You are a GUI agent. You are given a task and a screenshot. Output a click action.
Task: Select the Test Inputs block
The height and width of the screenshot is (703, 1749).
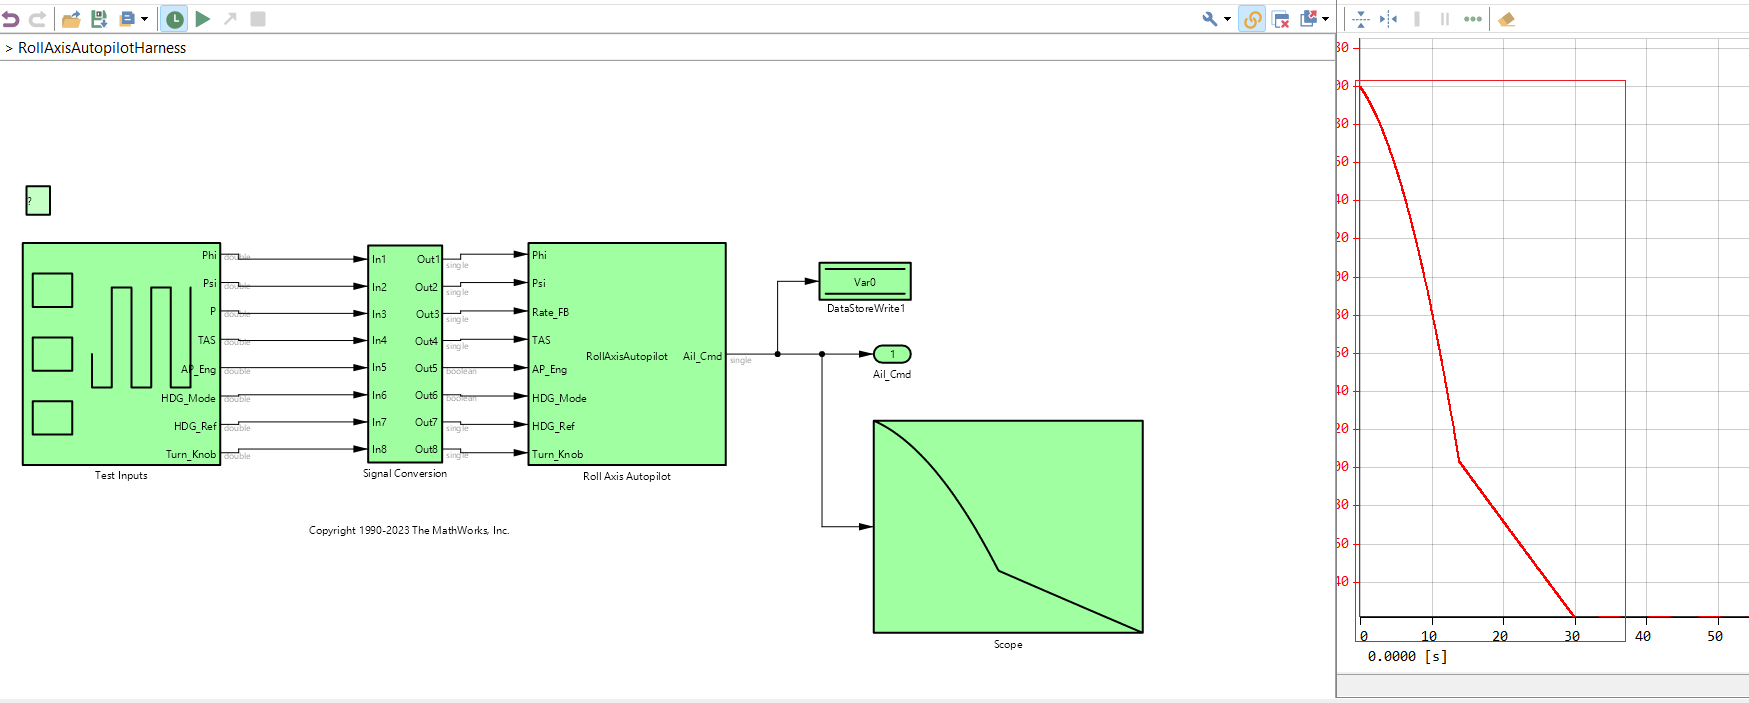[x=121, y=354]
